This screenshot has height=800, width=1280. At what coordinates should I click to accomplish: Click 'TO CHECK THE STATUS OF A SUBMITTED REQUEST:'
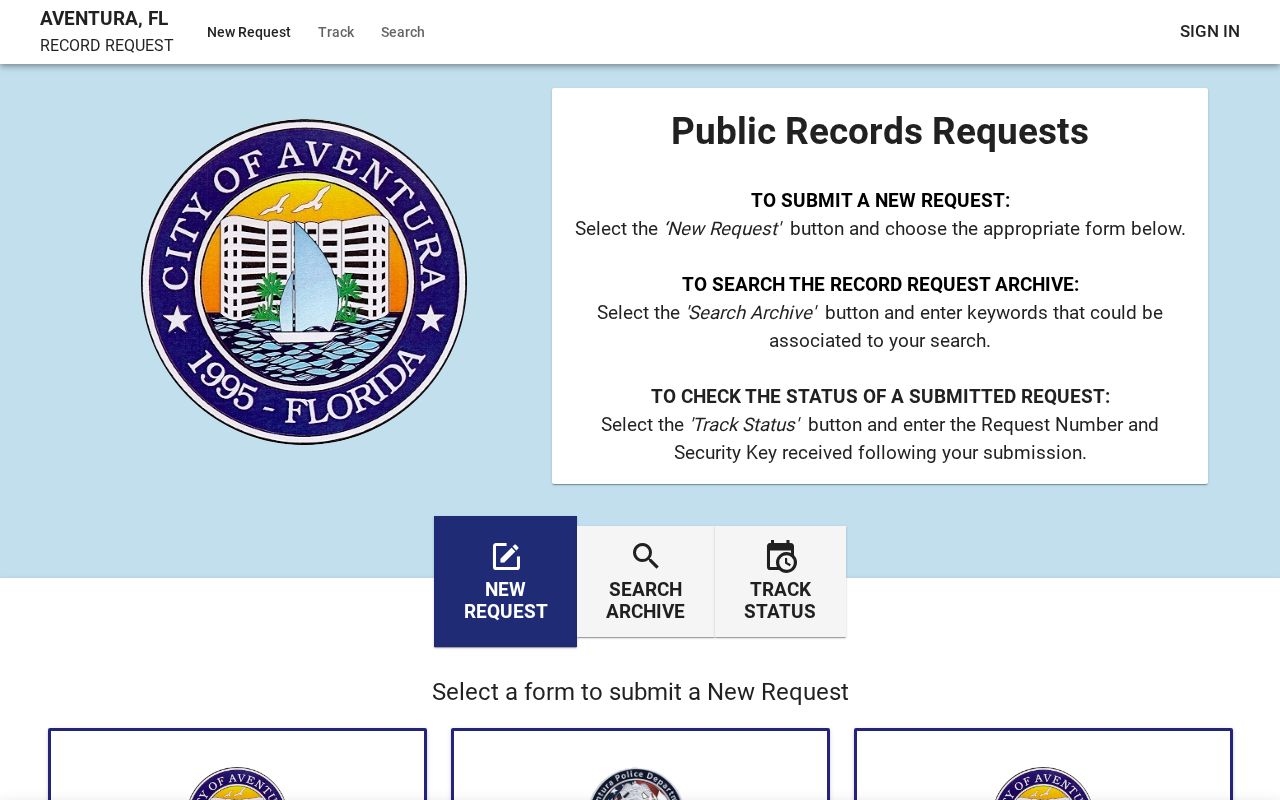tap(880, 397)
